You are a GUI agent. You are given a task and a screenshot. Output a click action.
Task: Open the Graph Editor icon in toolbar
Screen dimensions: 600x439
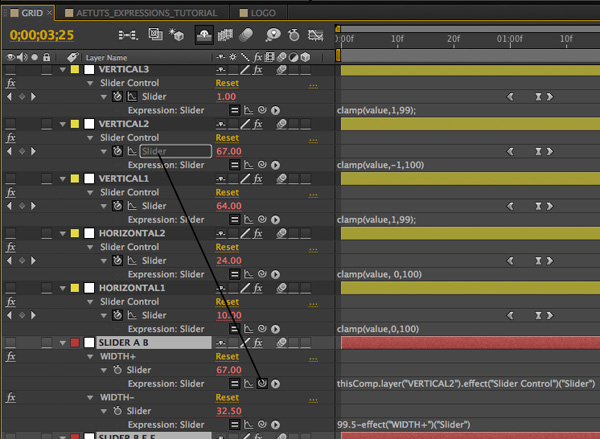[x=315, y=35]
